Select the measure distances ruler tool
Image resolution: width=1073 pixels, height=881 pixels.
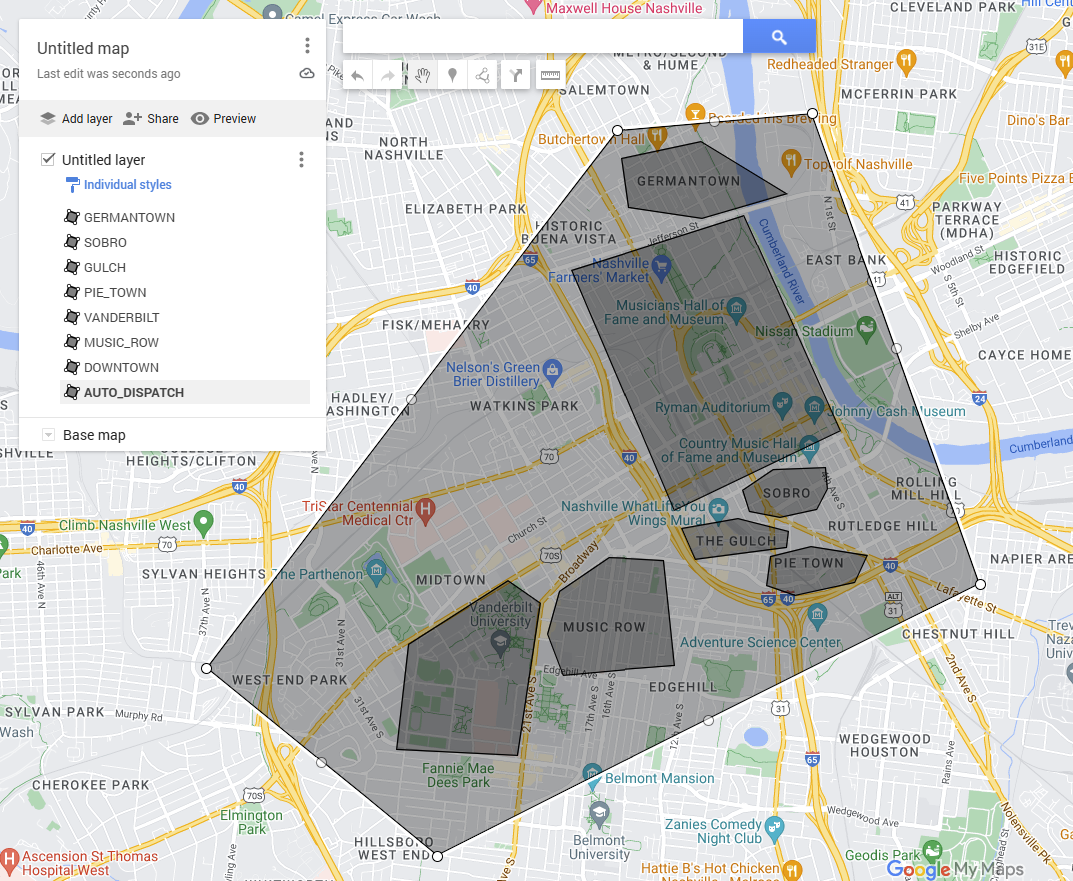click(549, 74)
